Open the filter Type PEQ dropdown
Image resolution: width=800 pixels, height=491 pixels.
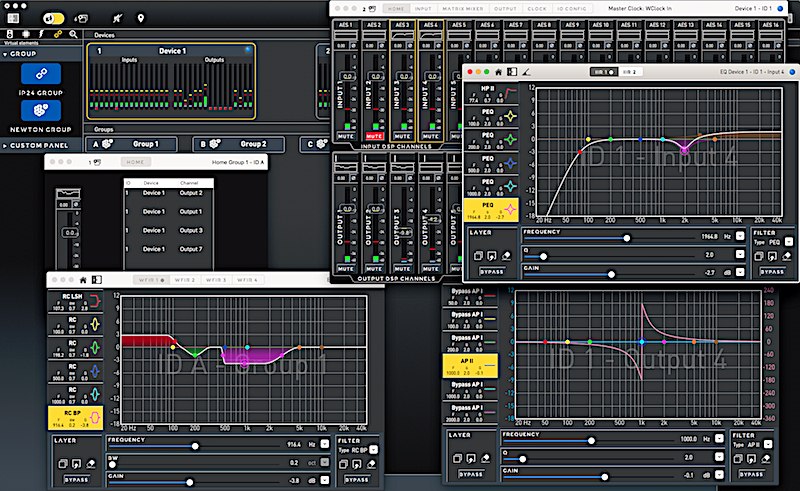click(x=789, y=242)
